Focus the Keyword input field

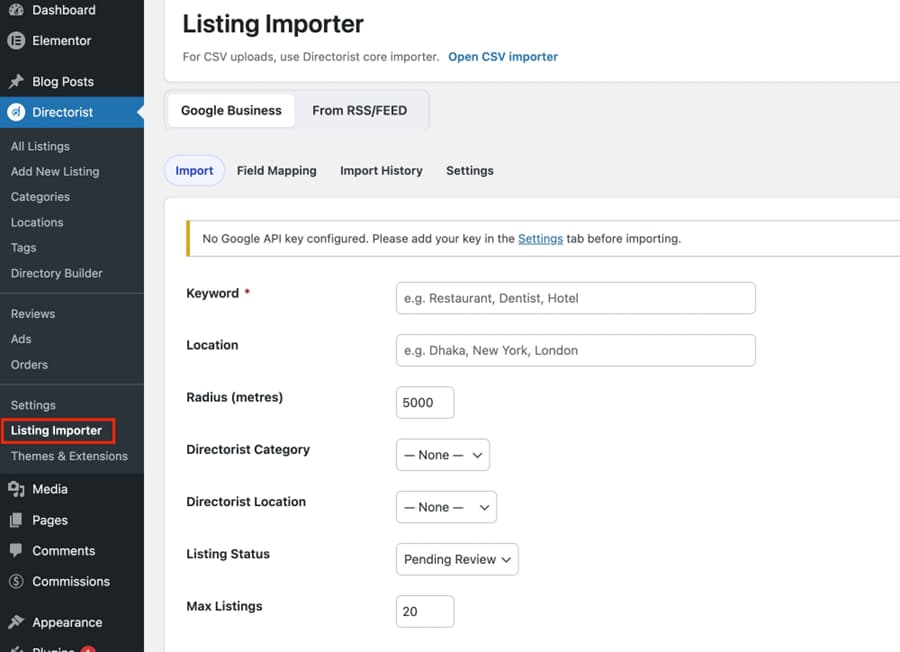pos(576,298)
